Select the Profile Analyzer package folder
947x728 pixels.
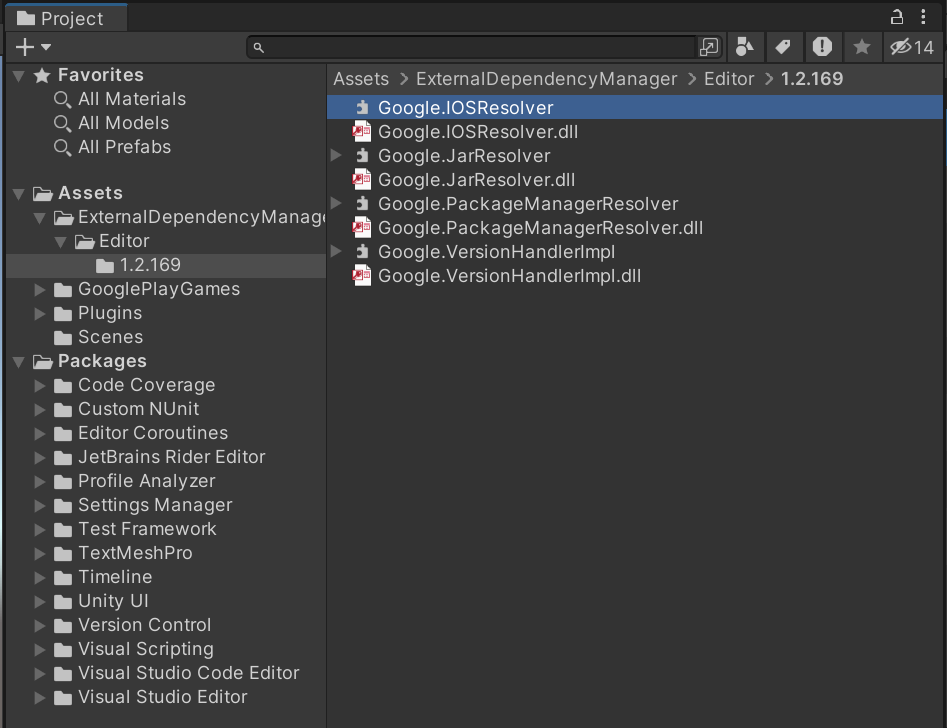tap(146, 481)
